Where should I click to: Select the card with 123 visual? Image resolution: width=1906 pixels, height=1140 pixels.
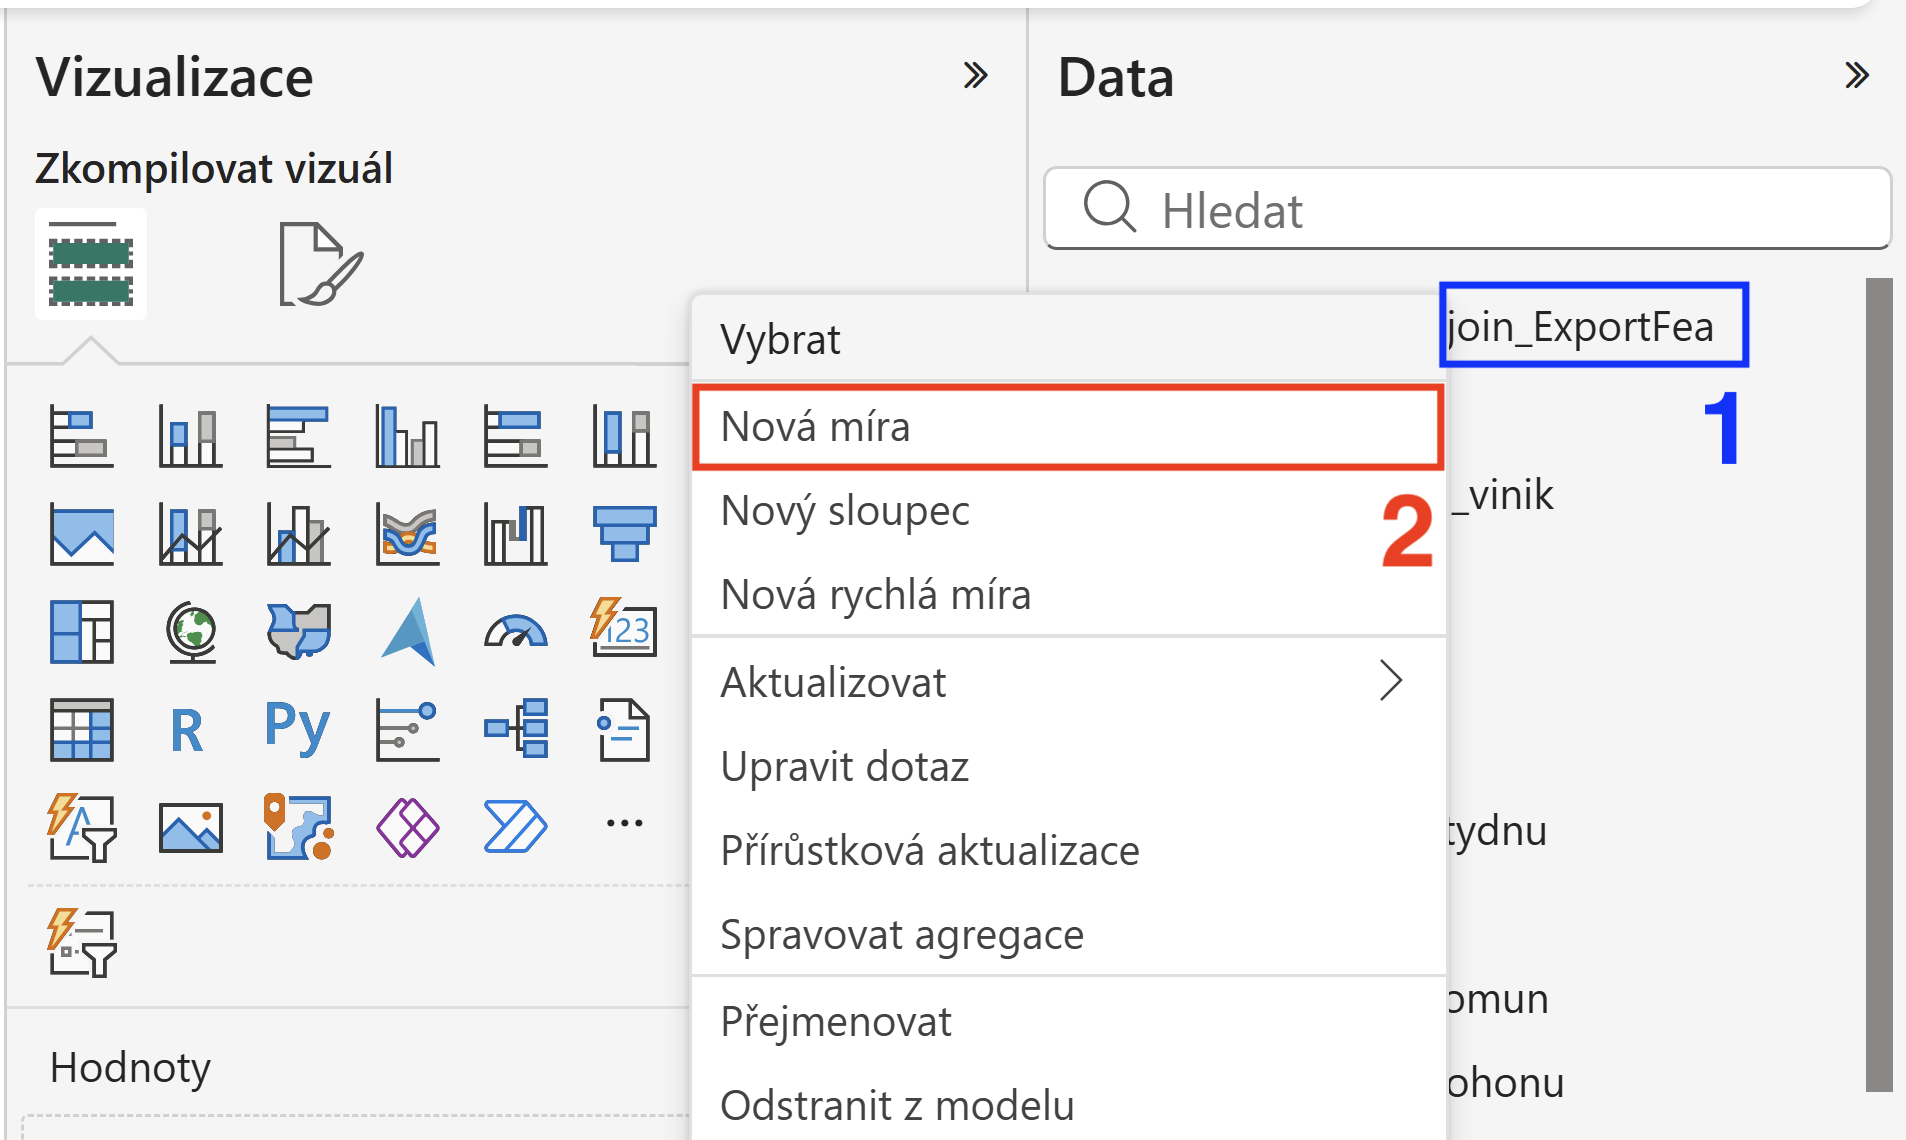pos(624,628)
